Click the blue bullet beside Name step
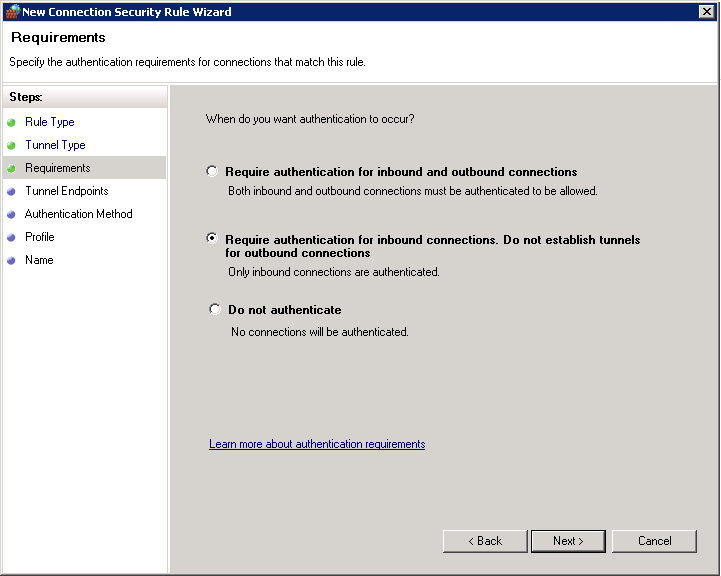 click(11, 260)
